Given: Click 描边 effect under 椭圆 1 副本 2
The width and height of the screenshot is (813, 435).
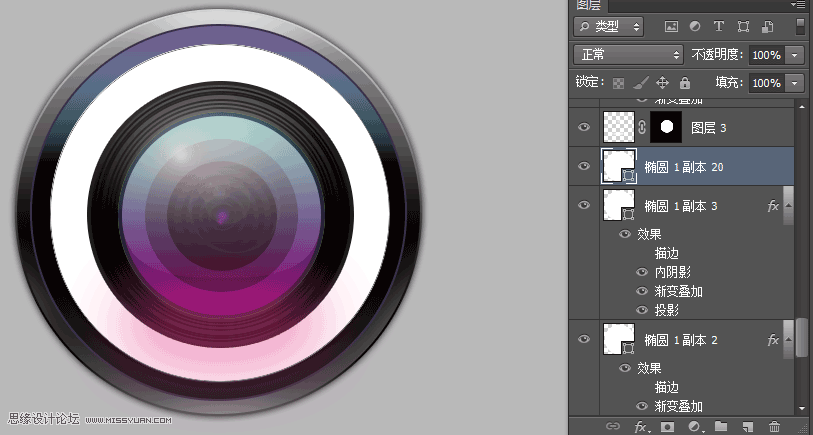Looking at the screenshot, I should (x=666, y=387).
